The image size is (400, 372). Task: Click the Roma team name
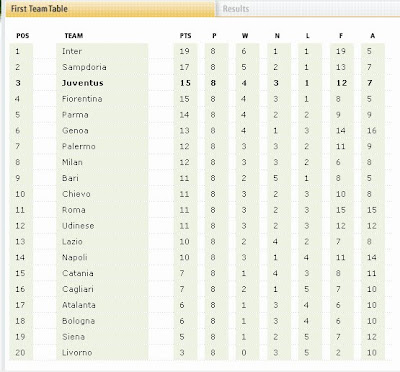click(74, 210)
